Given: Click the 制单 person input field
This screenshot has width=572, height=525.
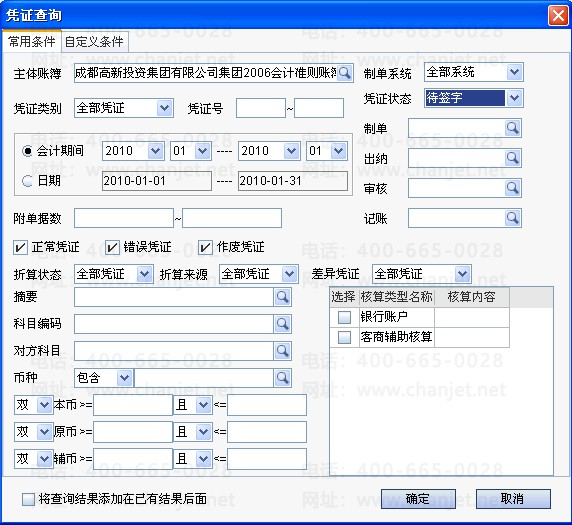Looking at the screenshot, I should pos(457,128).
